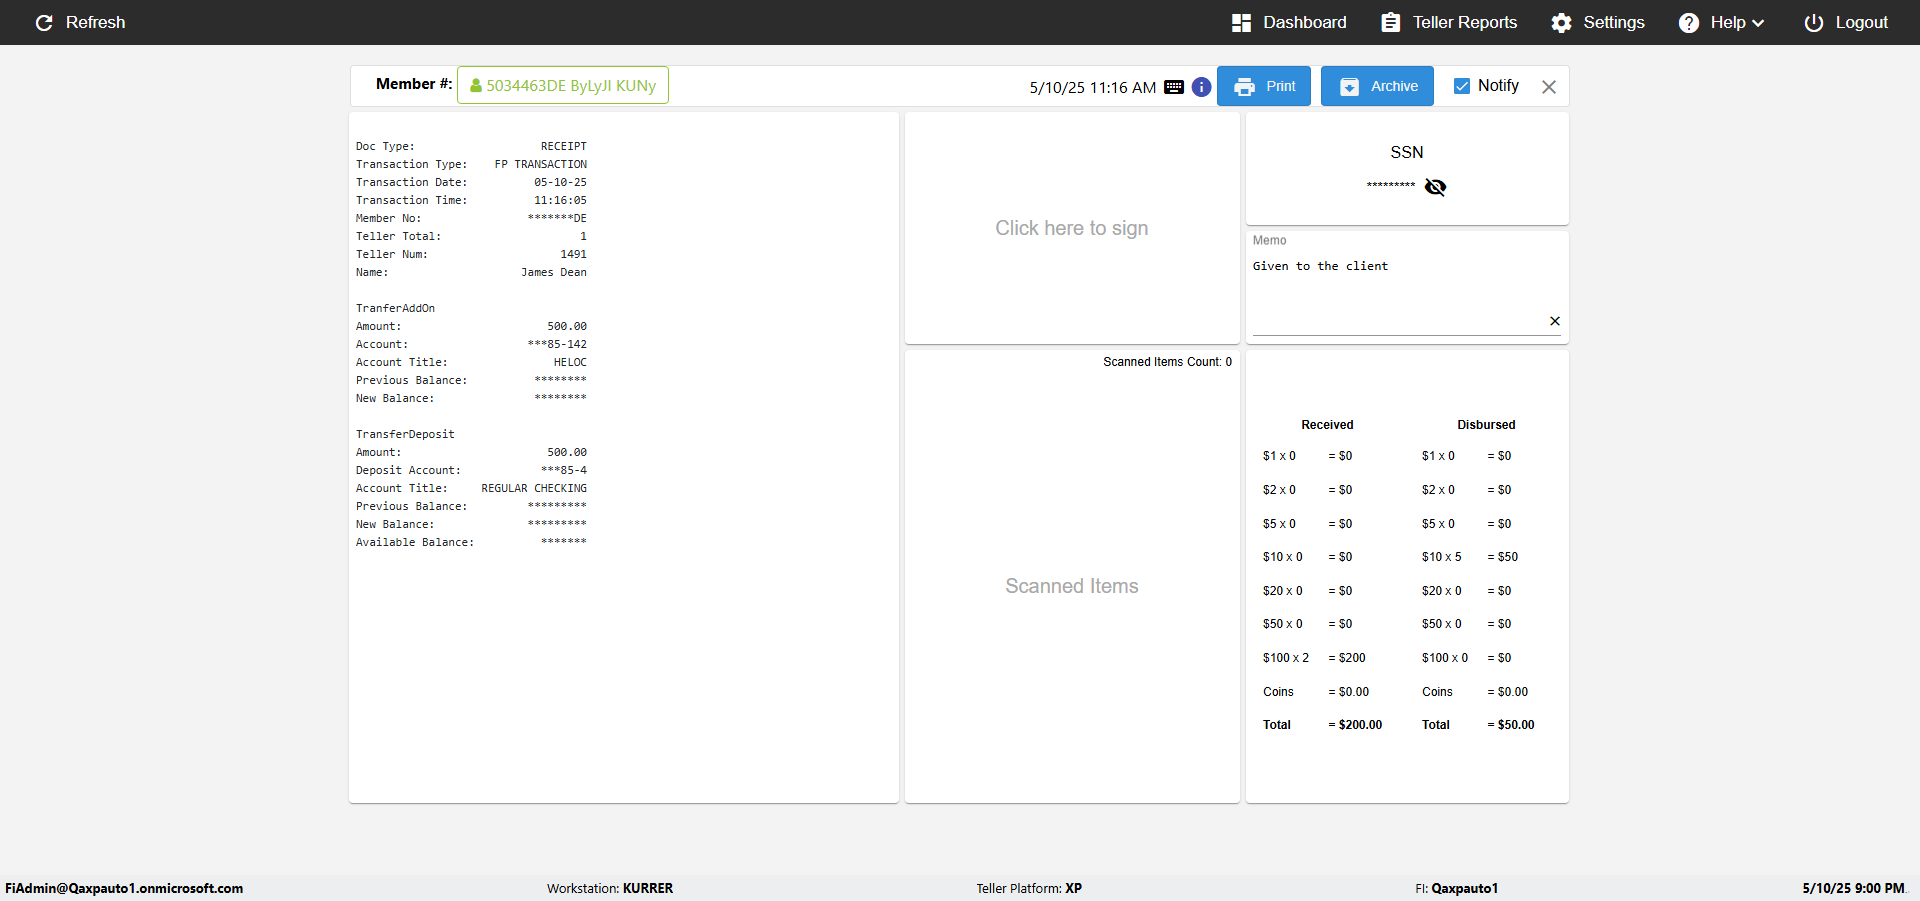Click the Refresh circular arrow icon
This screenshot has height=901, width=1920.
click(44, 22)
